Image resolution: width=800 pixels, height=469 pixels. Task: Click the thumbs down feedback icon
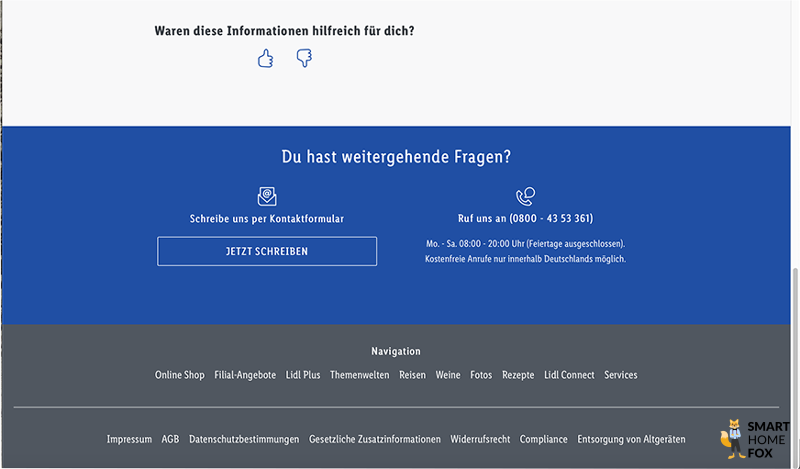304,59
